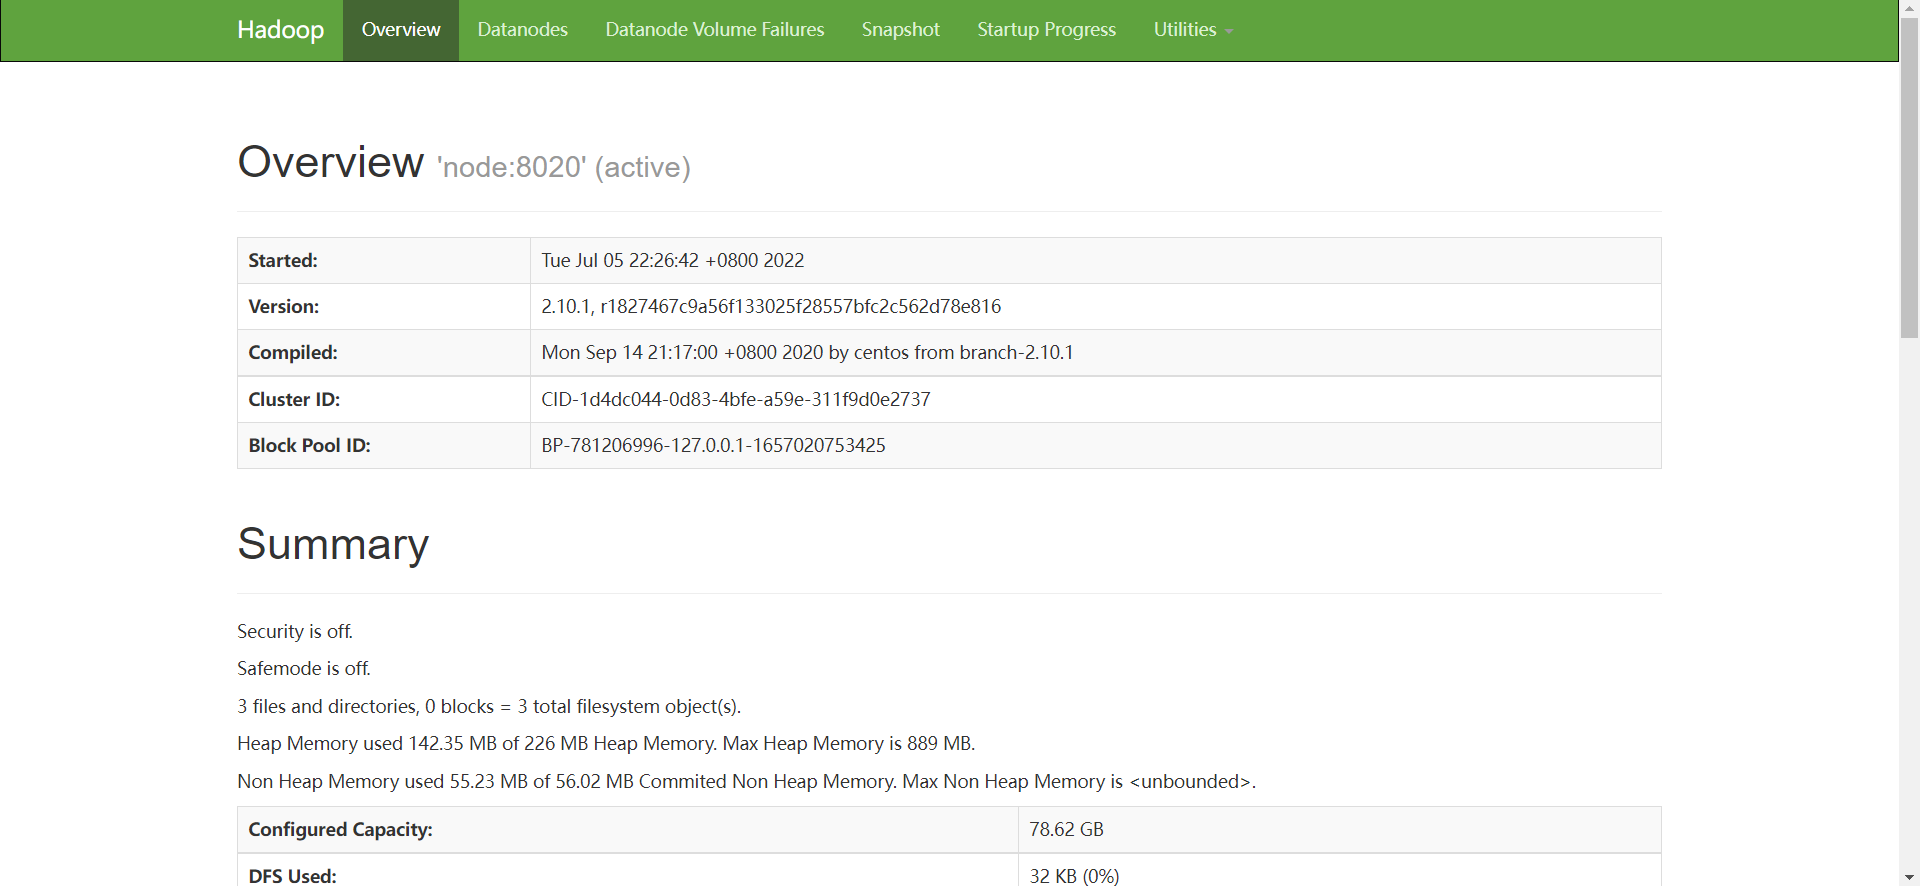Click the Summary section heading
The height and width of the screenshot is (886, 1920).
pos(333,545)
